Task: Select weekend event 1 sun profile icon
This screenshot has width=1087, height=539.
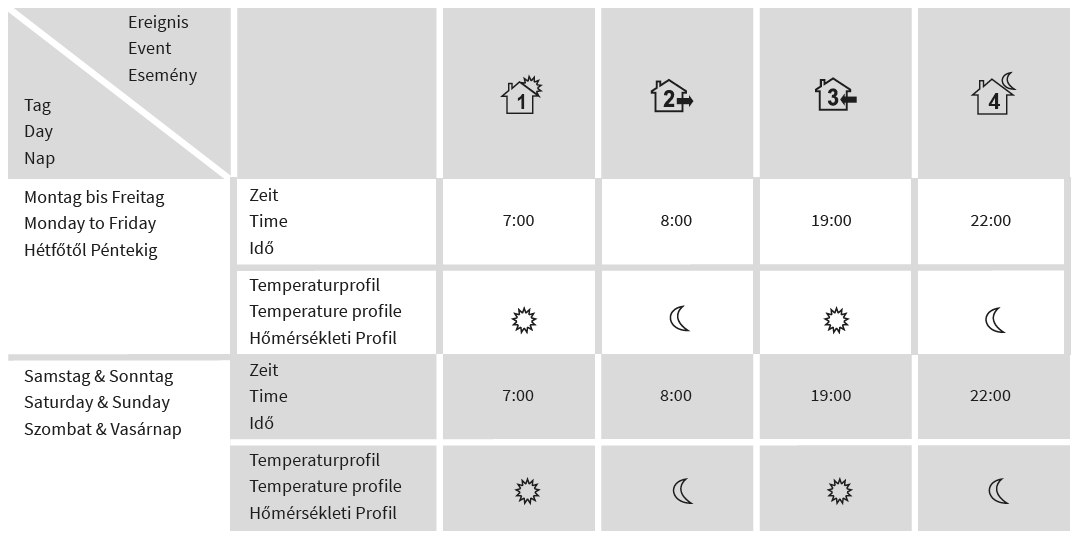Action: 527,491
